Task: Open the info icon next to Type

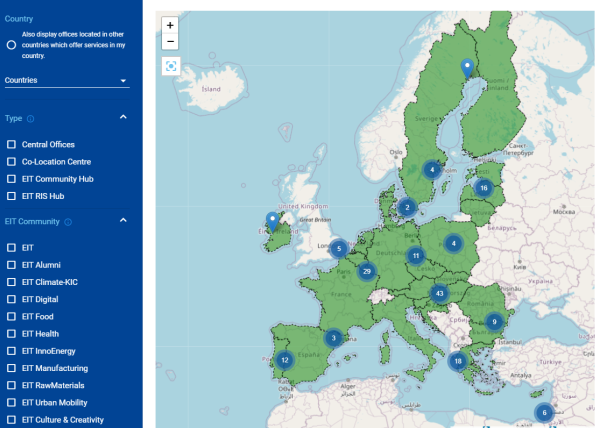Action: (31, 118)
